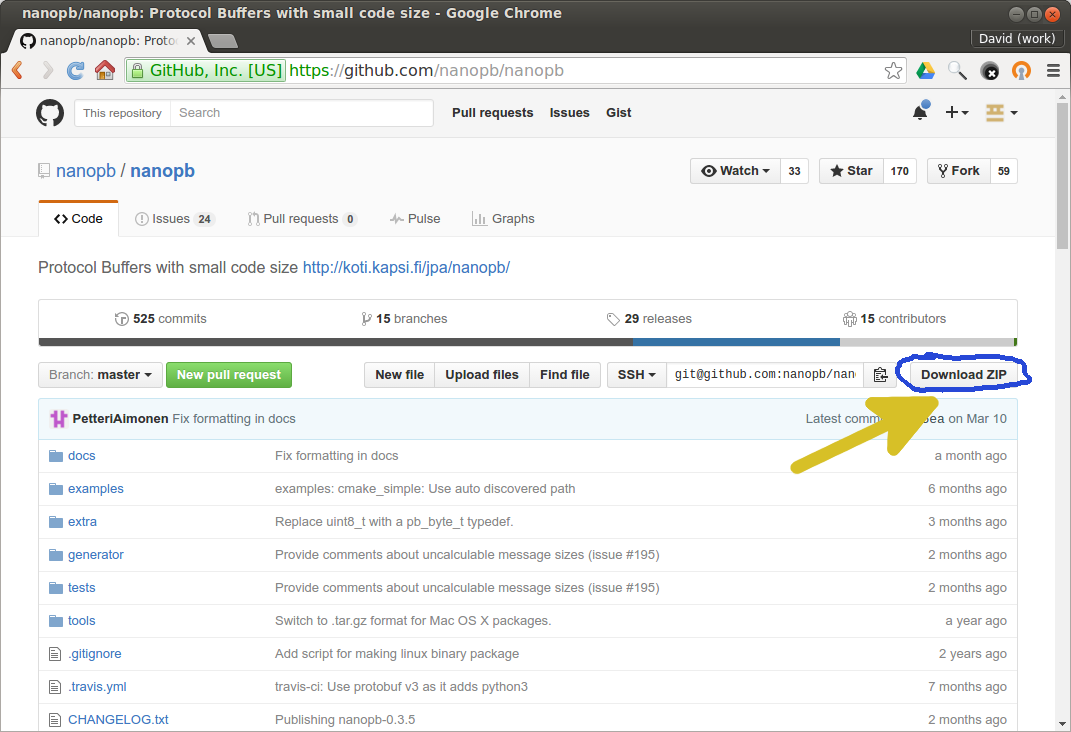Copy the clone URL with the clipboard icon
Viewport: 1071px width, 732px height.
(x=880, y=375)
